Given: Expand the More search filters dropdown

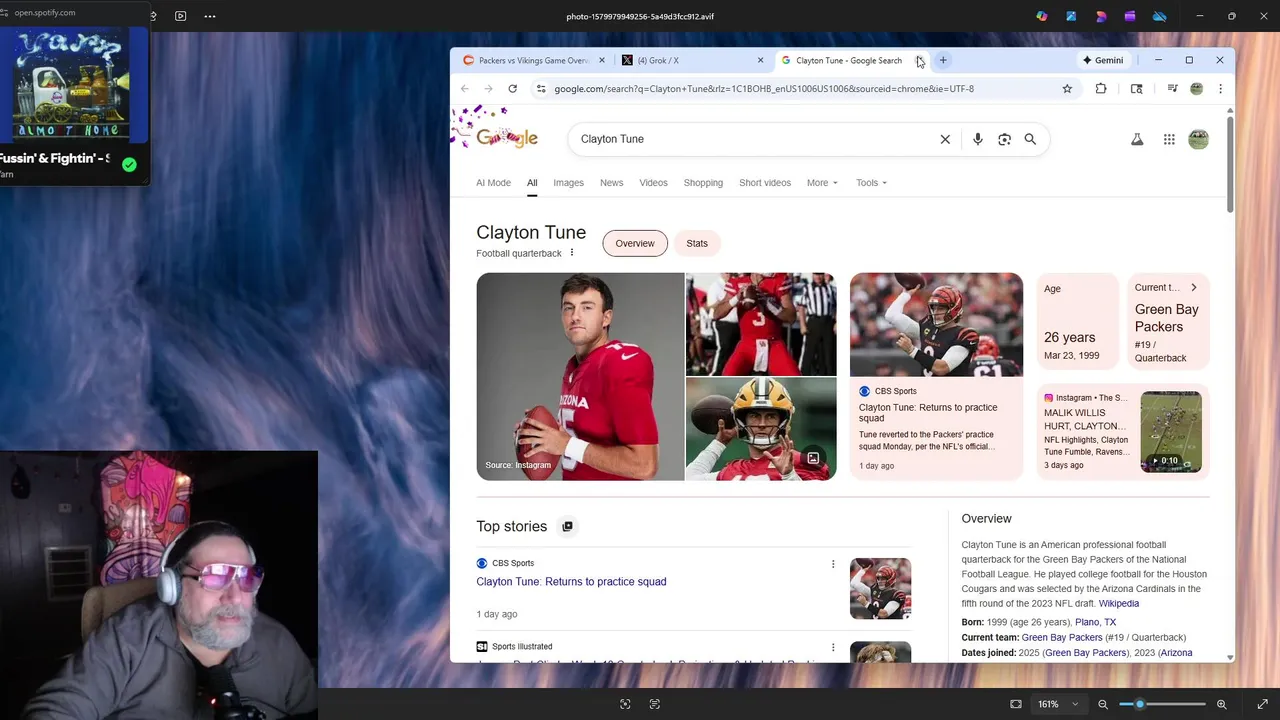Looking at the screenshot, I should [x=822, y=183].
